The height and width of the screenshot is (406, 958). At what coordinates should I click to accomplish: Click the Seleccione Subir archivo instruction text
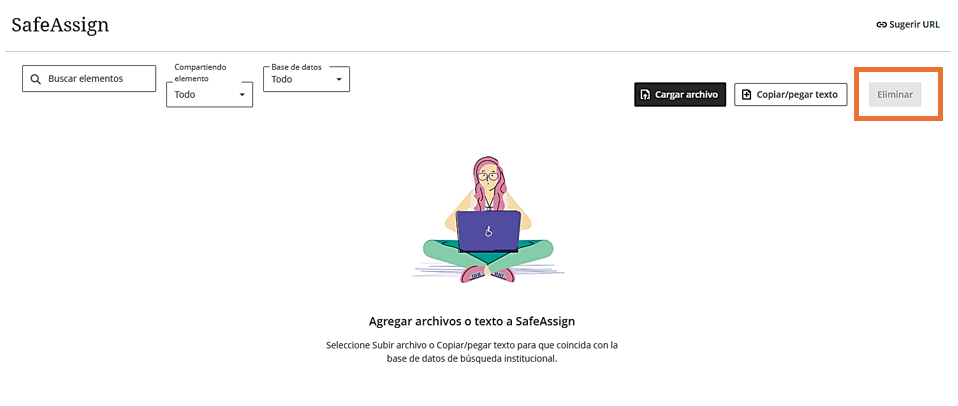[472, 352]
